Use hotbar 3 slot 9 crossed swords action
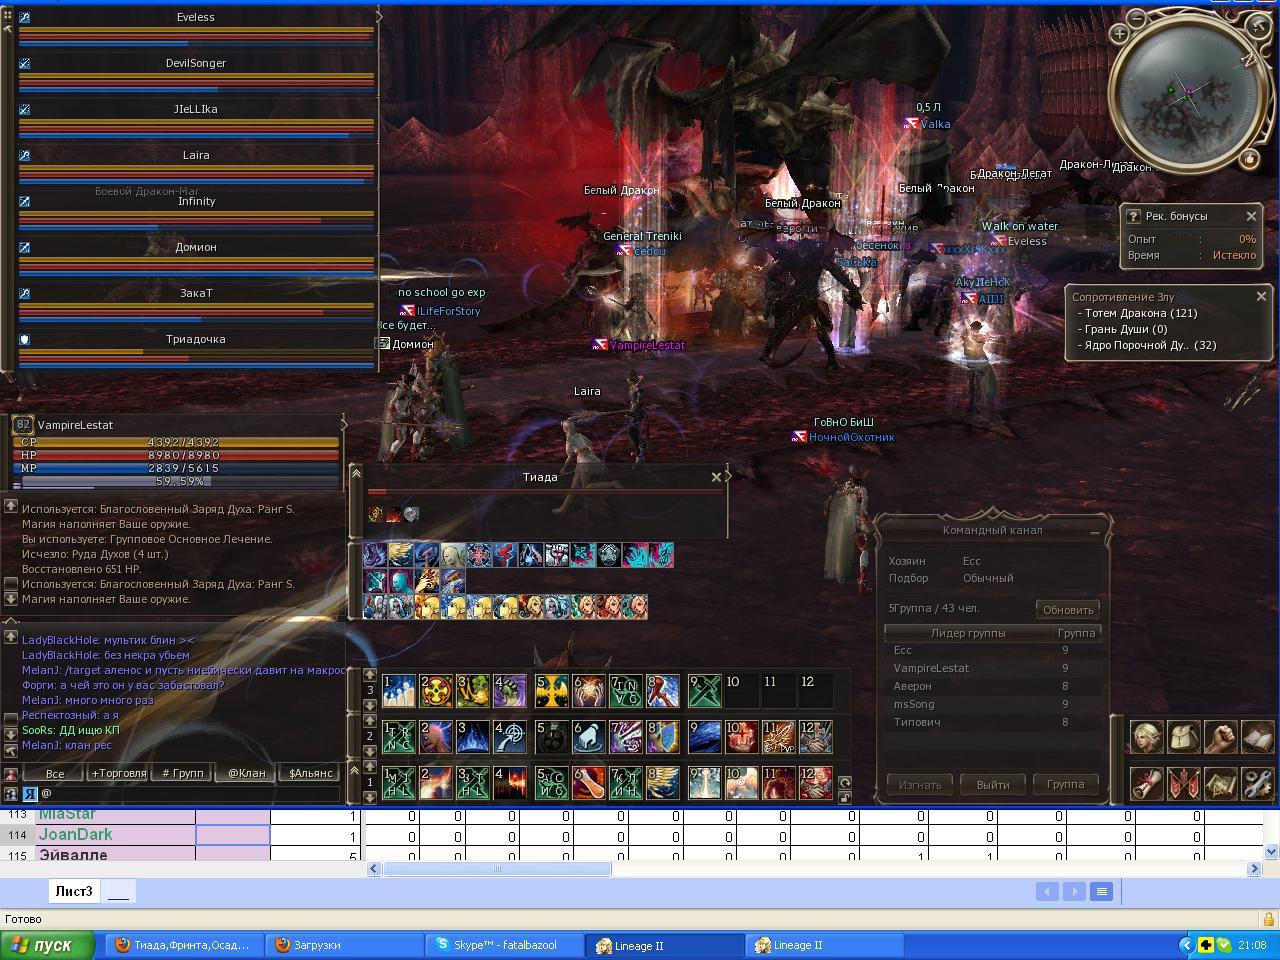This screenshot has height=960, width=1280. tap(704, 691)
